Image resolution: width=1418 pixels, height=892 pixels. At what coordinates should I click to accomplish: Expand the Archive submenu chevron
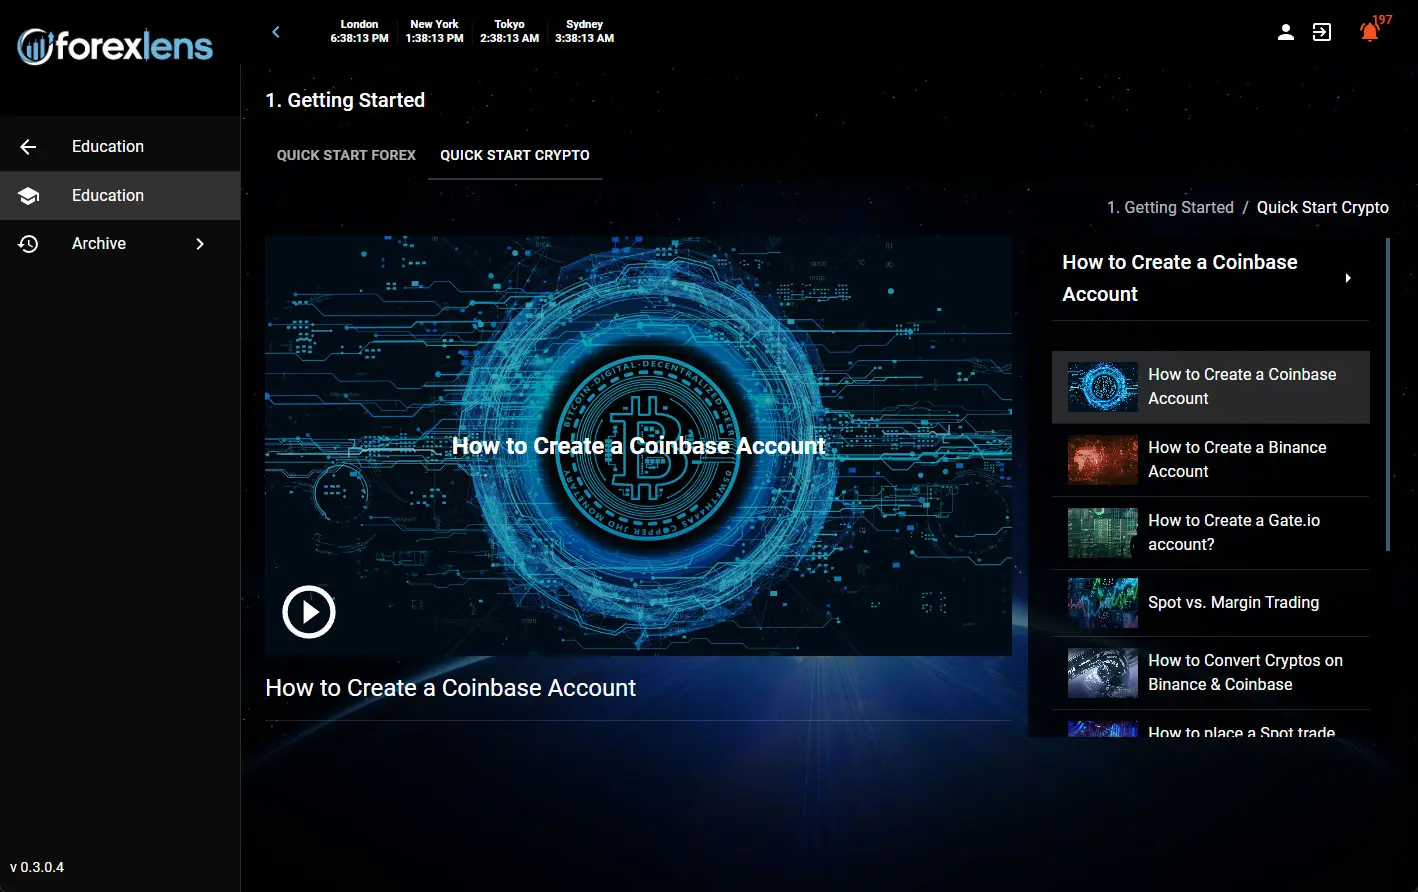pos(200,244)
